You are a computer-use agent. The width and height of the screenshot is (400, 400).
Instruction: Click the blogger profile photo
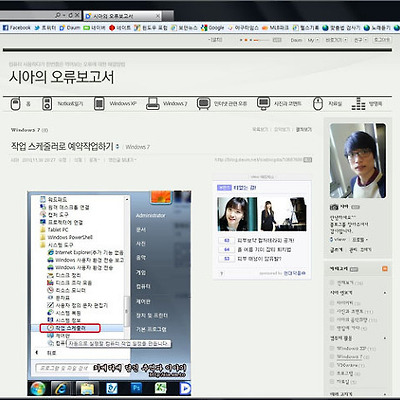358,161
